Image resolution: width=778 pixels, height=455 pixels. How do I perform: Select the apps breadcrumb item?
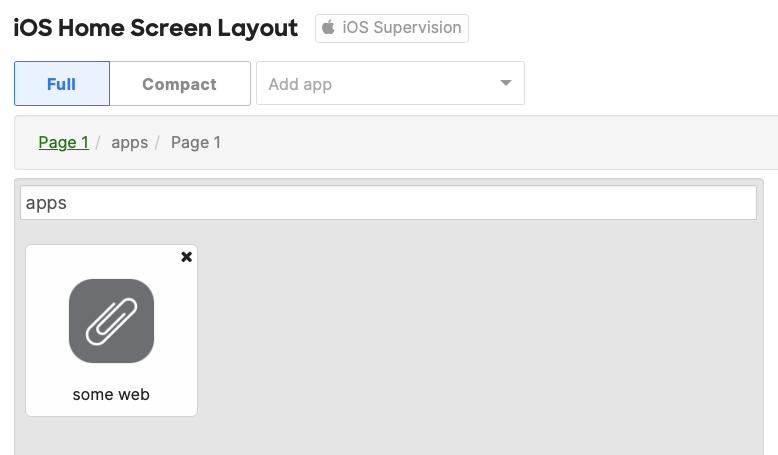tap(130, 143)
